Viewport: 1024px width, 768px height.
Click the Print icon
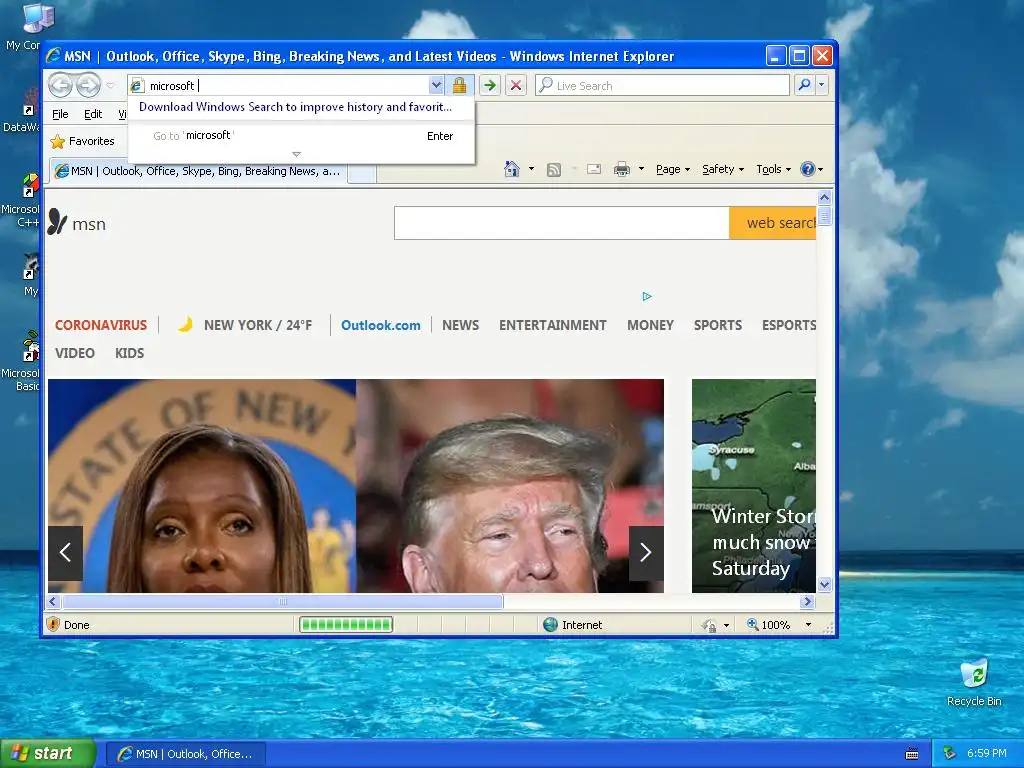pyautogui.click(x=622, y=170)
